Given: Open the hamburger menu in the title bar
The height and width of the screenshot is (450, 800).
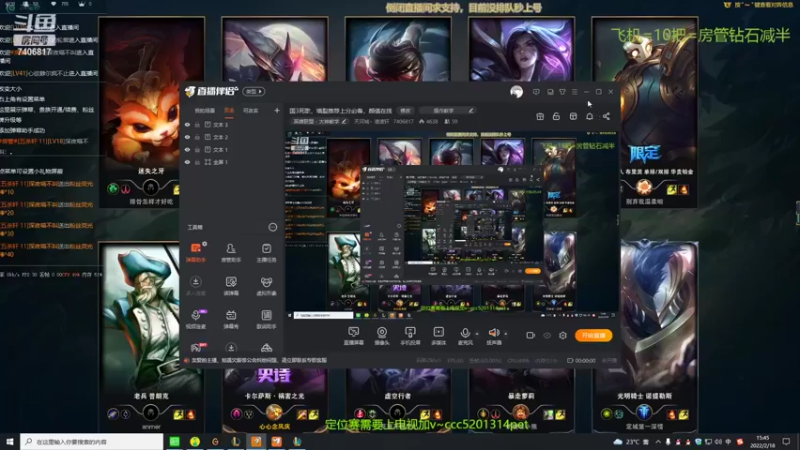Looking at the screenshot, I should (x=574, y=92).
